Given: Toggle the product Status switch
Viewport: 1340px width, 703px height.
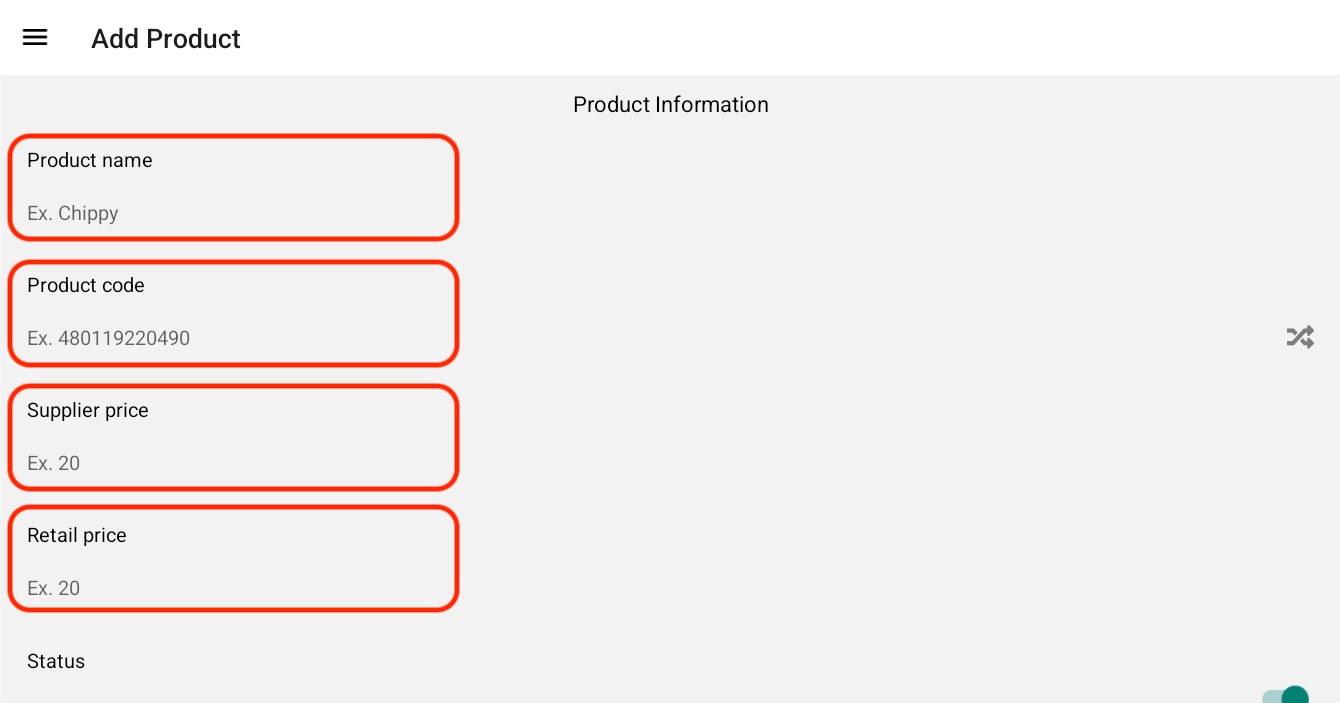Looking at the screenshot, I should pos(1286,695).
